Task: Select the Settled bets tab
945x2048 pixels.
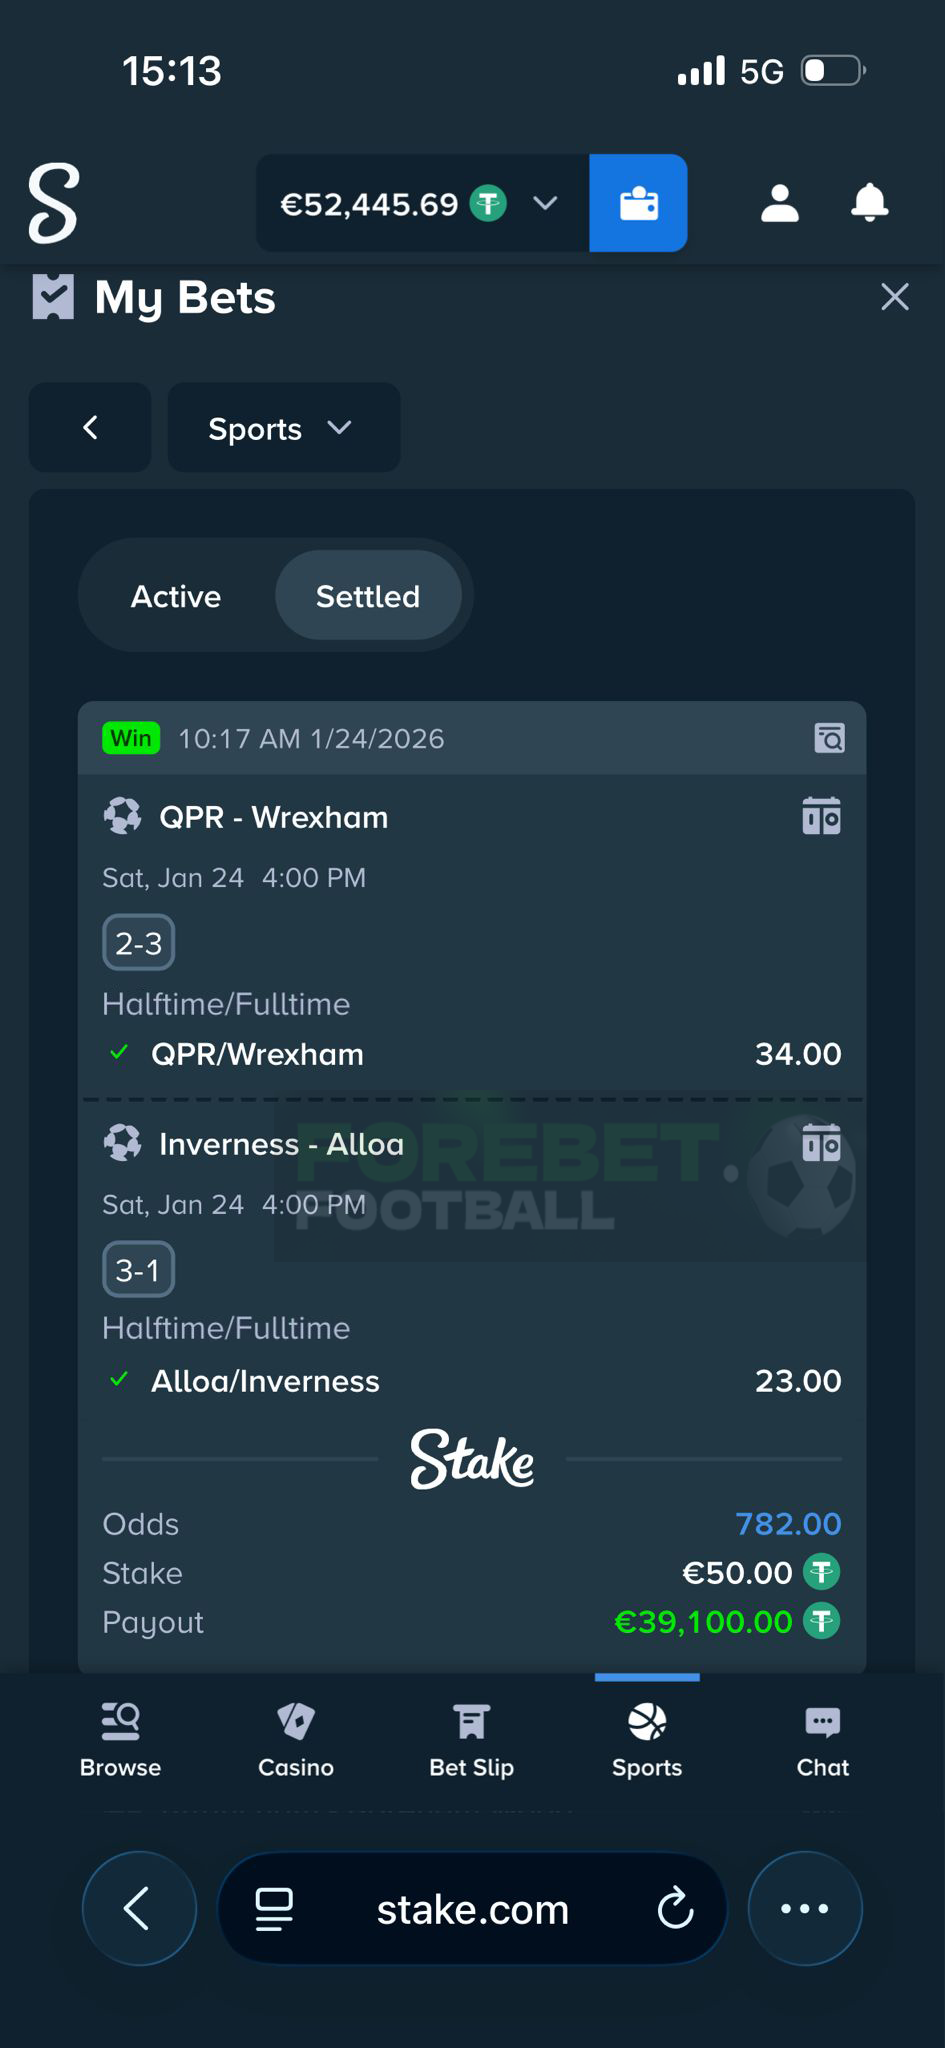Action: click(x=368, y=595)
